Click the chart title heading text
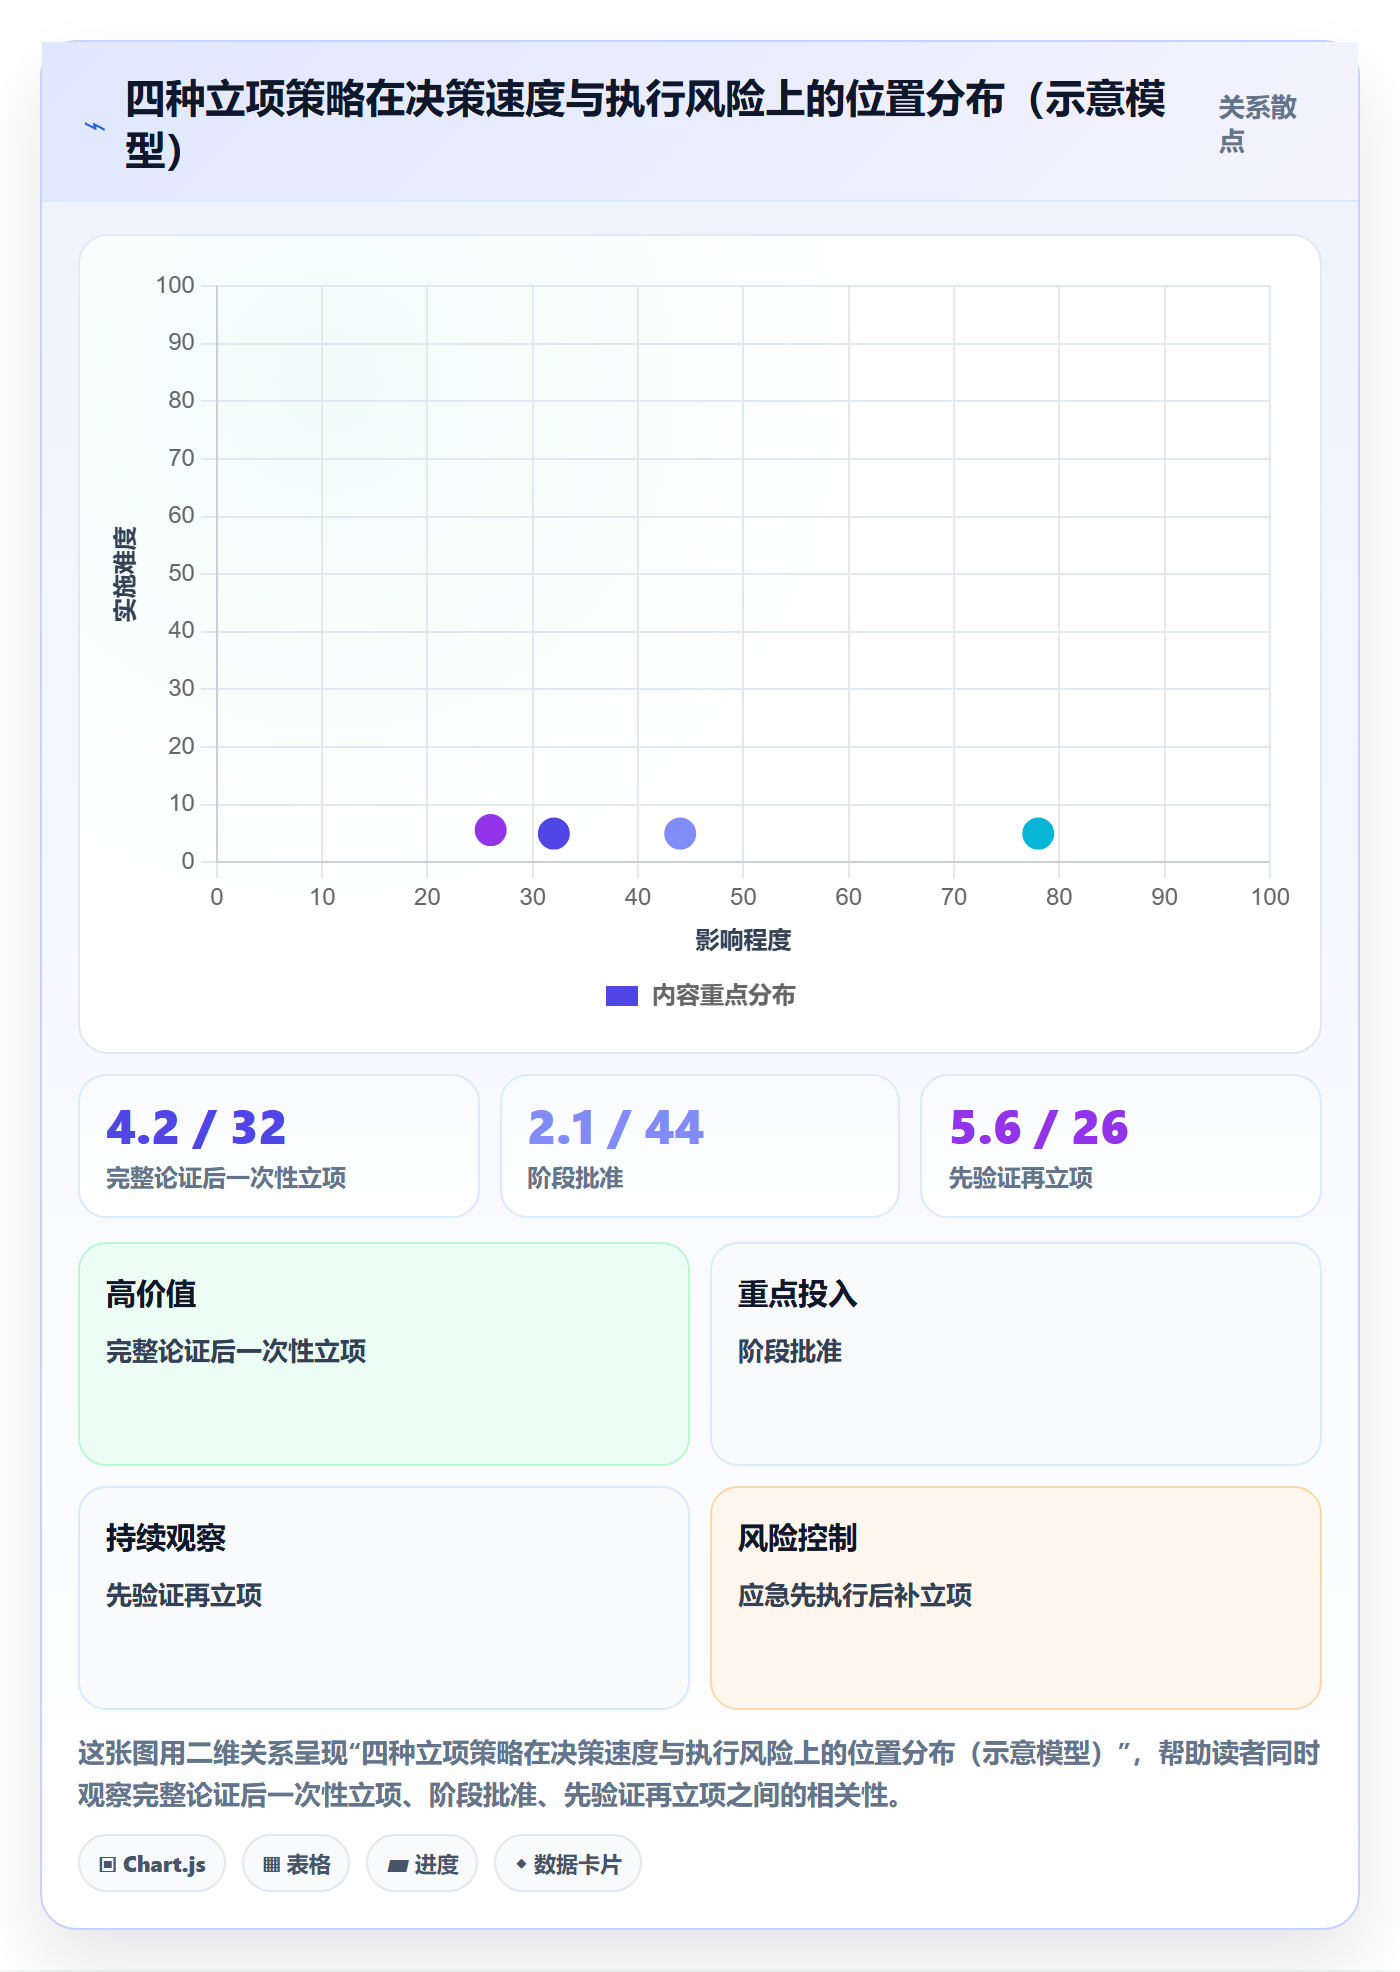This screenshot has width=1400, height=1972. point(645,125)
